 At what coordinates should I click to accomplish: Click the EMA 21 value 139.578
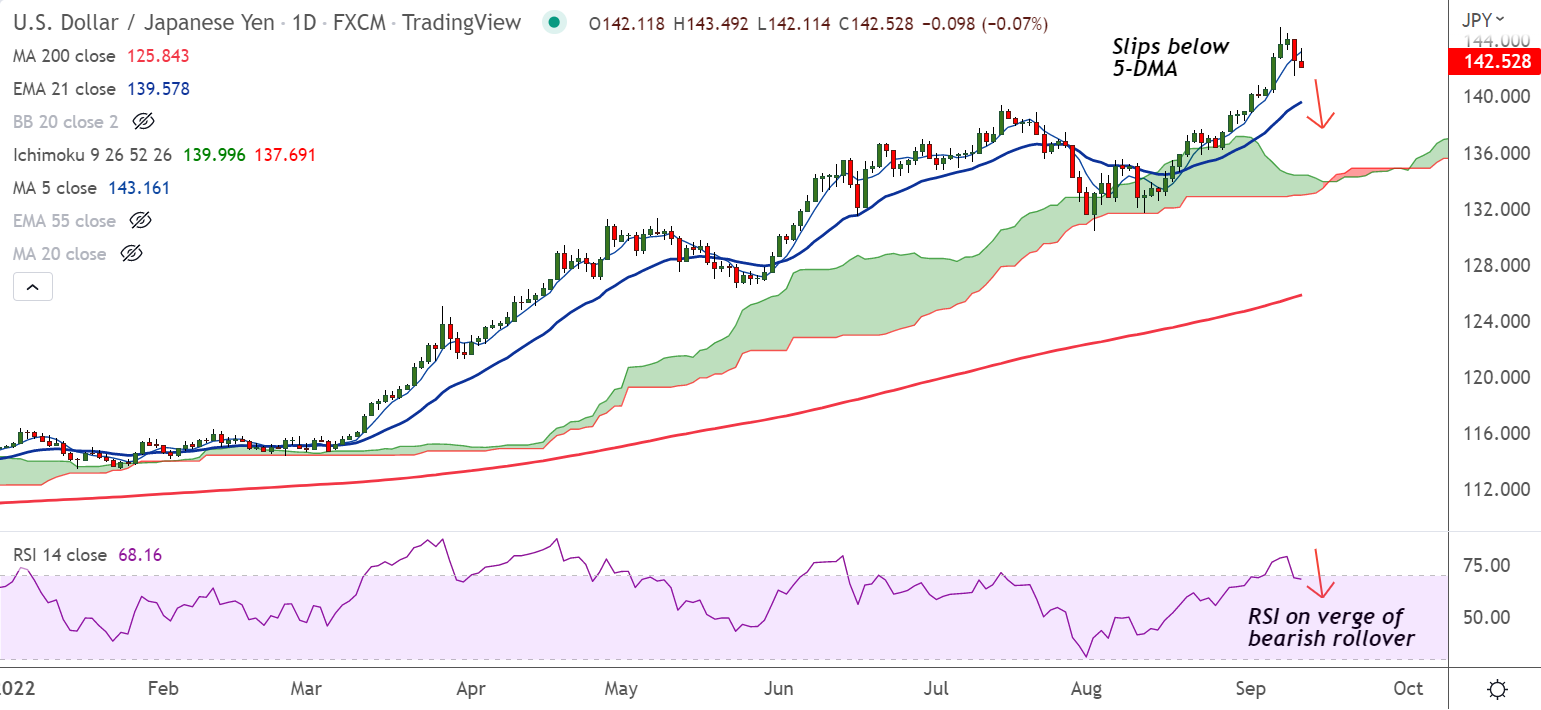(158, 89)
